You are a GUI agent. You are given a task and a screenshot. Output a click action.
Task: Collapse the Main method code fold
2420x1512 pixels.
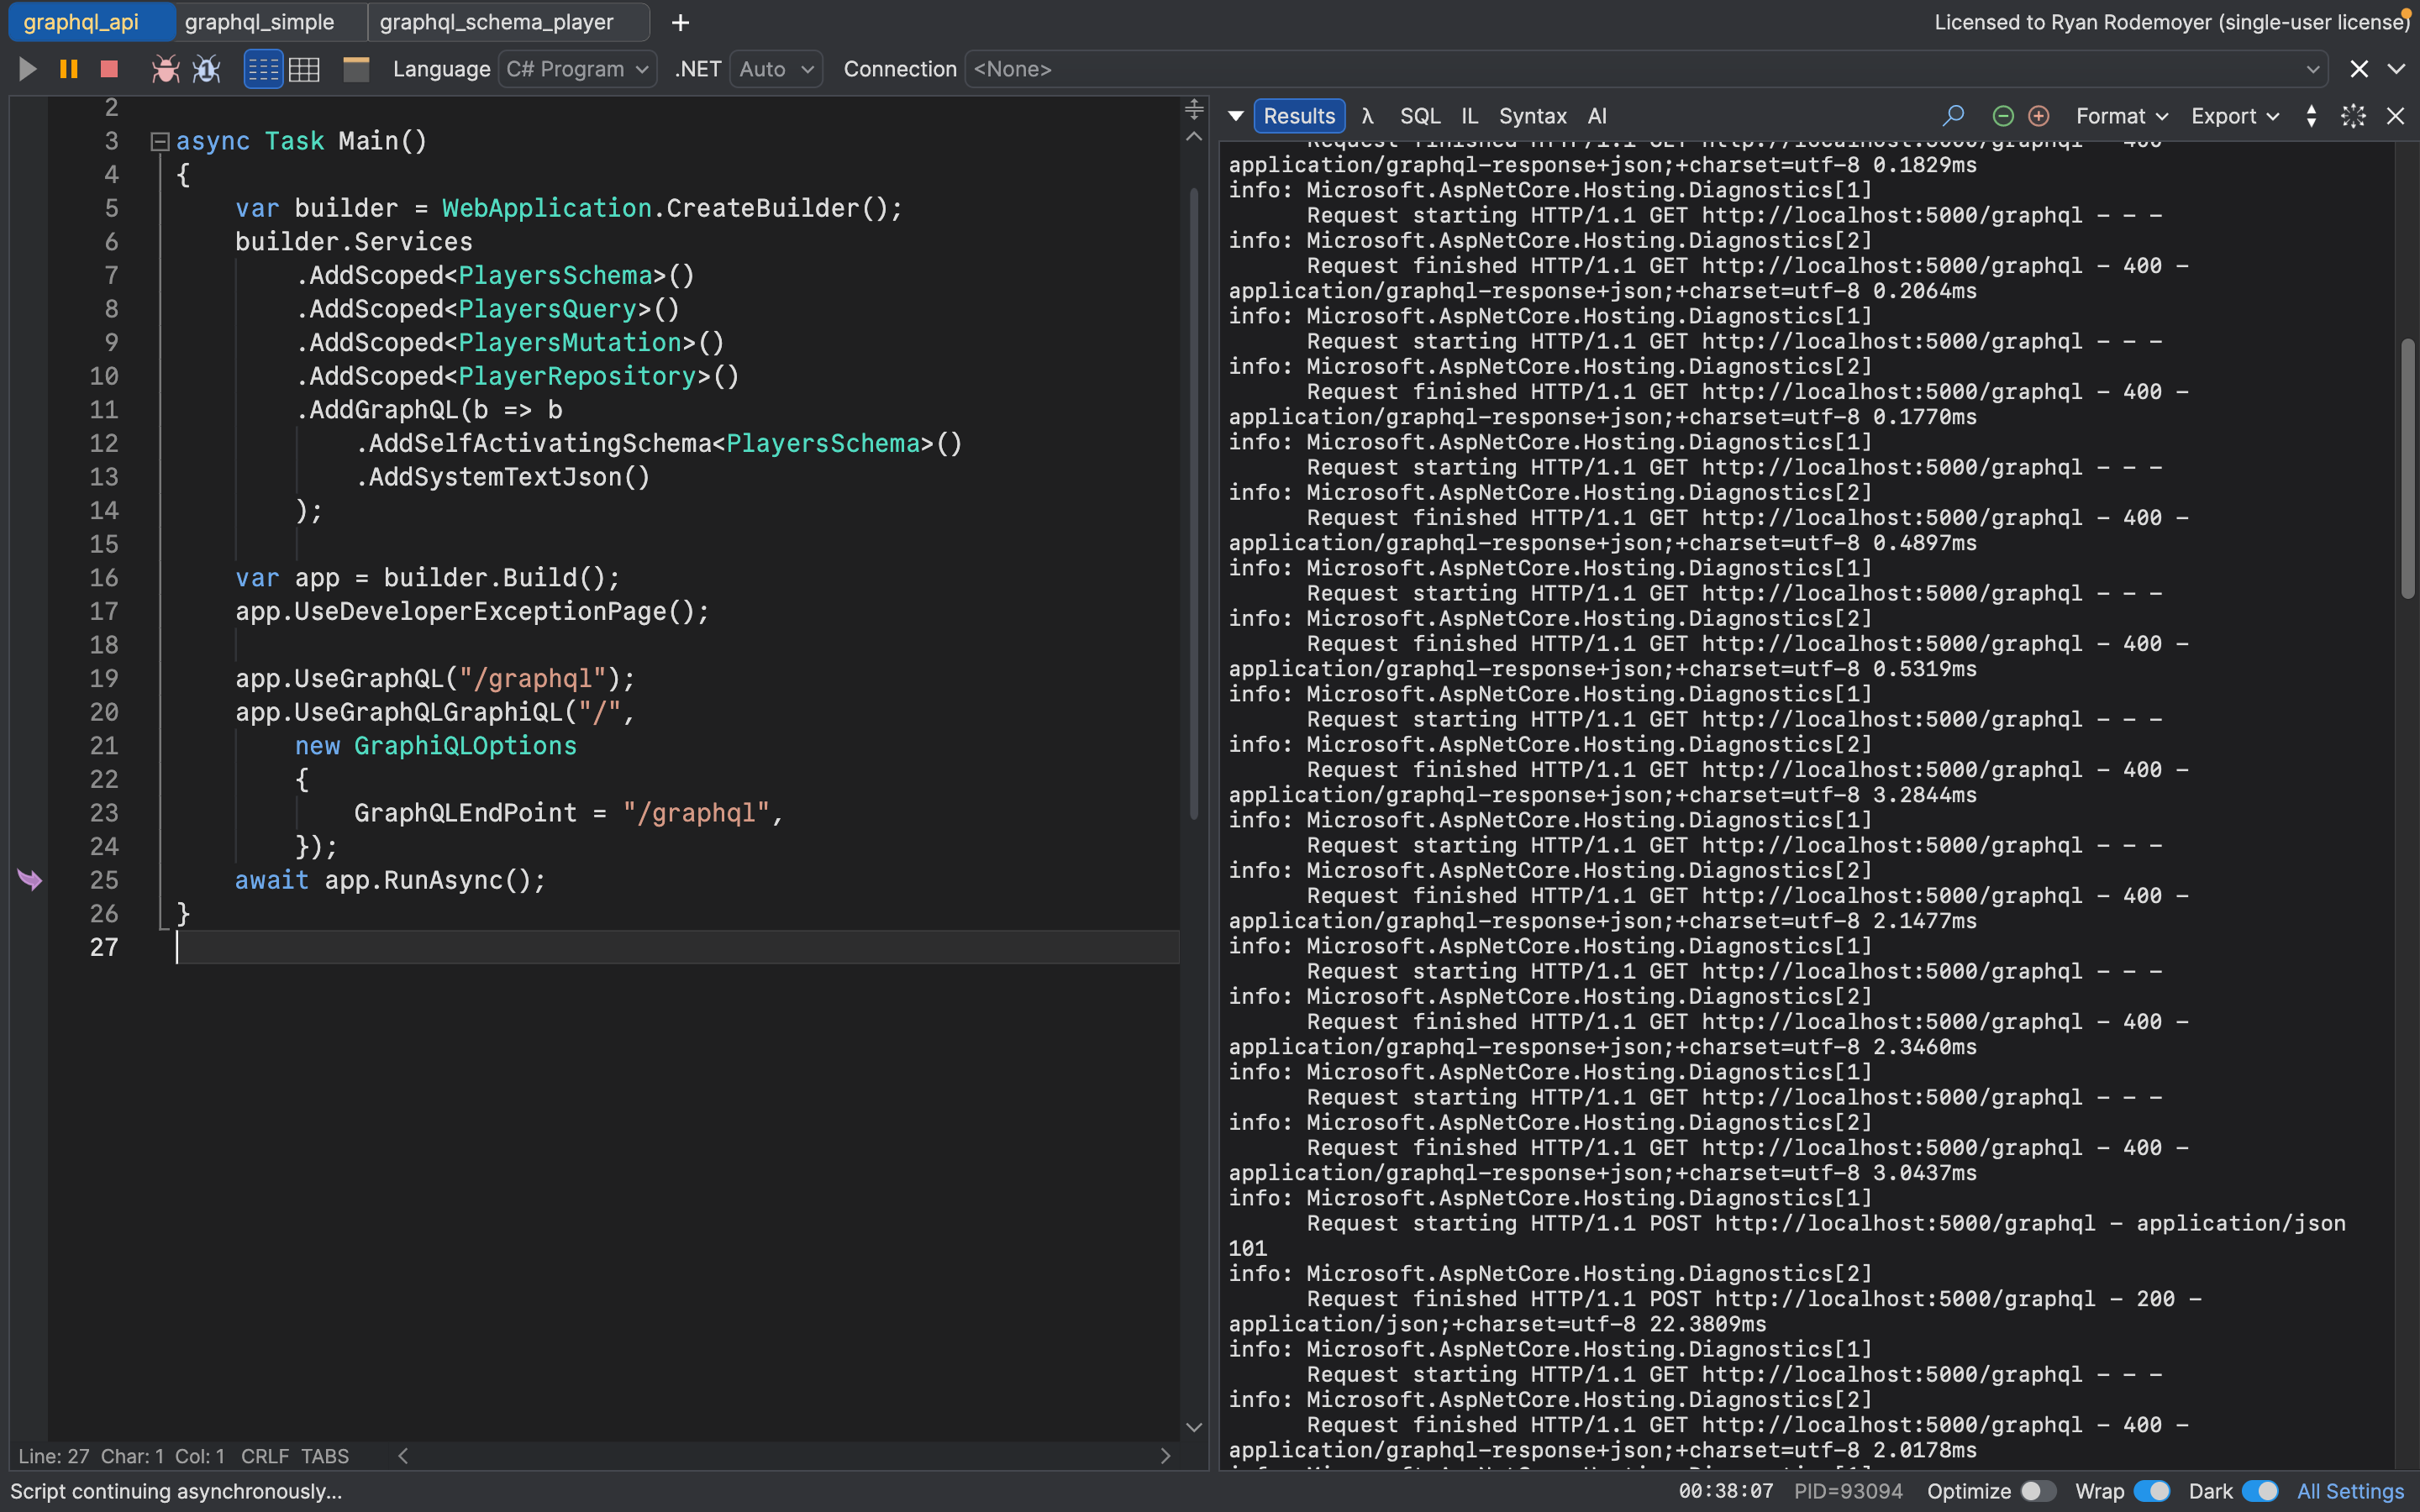click(160, 141)
